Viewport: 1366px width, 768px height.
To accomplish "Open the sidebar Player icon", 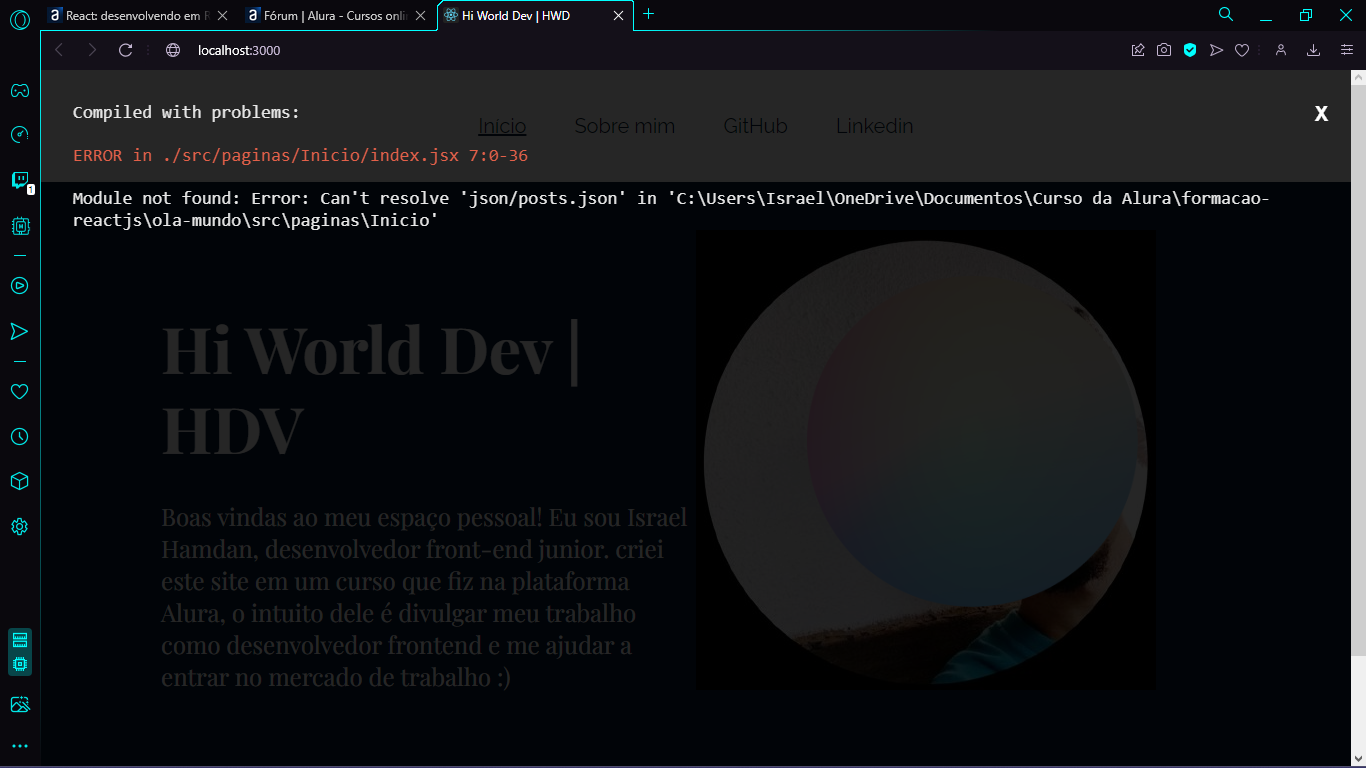I will point(19,285).
